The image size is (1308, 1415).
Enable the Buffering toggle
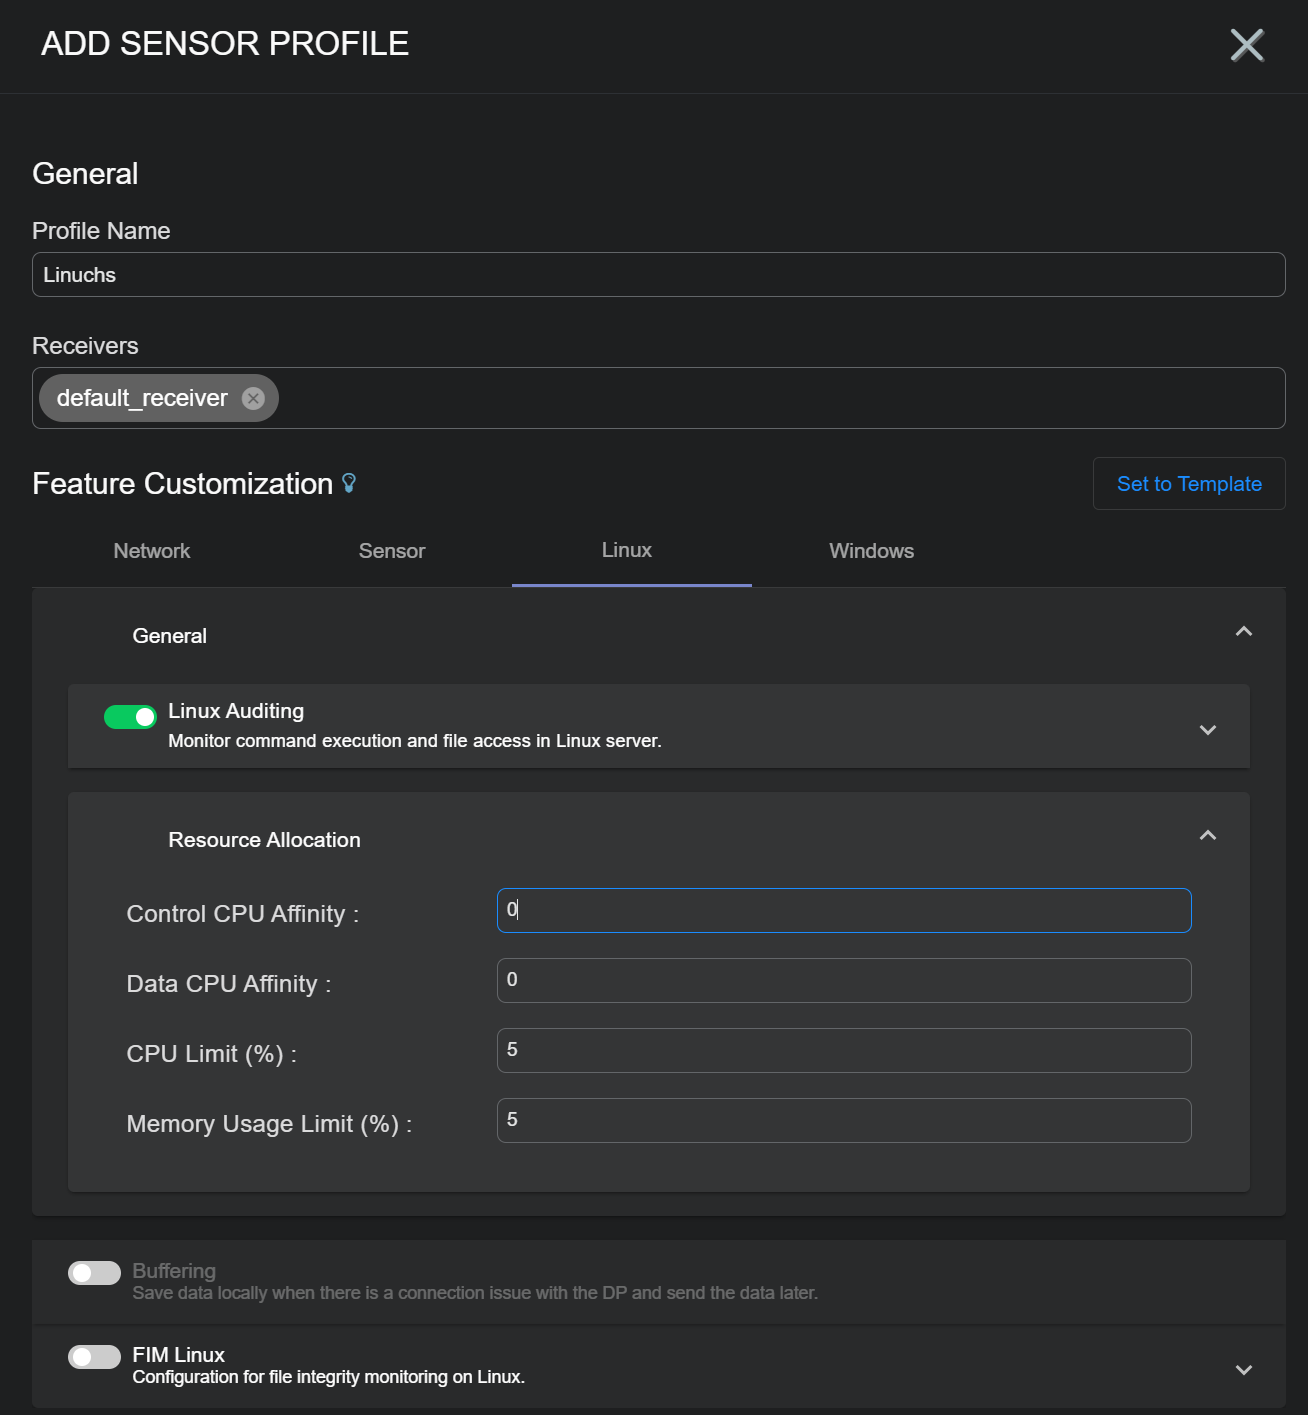94,1272
